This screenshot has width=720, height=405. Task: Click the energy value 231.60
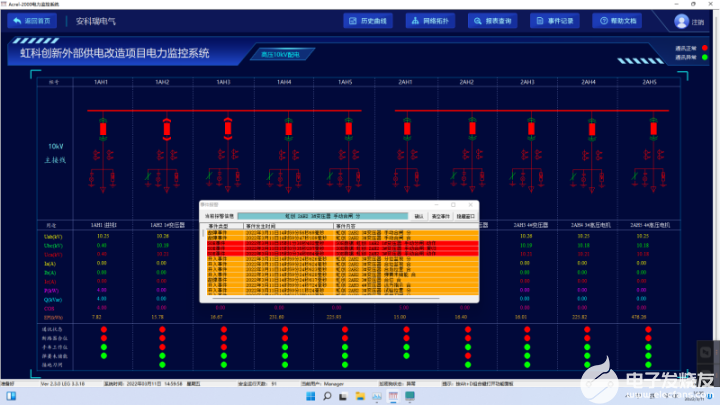(x=276, y=317)
